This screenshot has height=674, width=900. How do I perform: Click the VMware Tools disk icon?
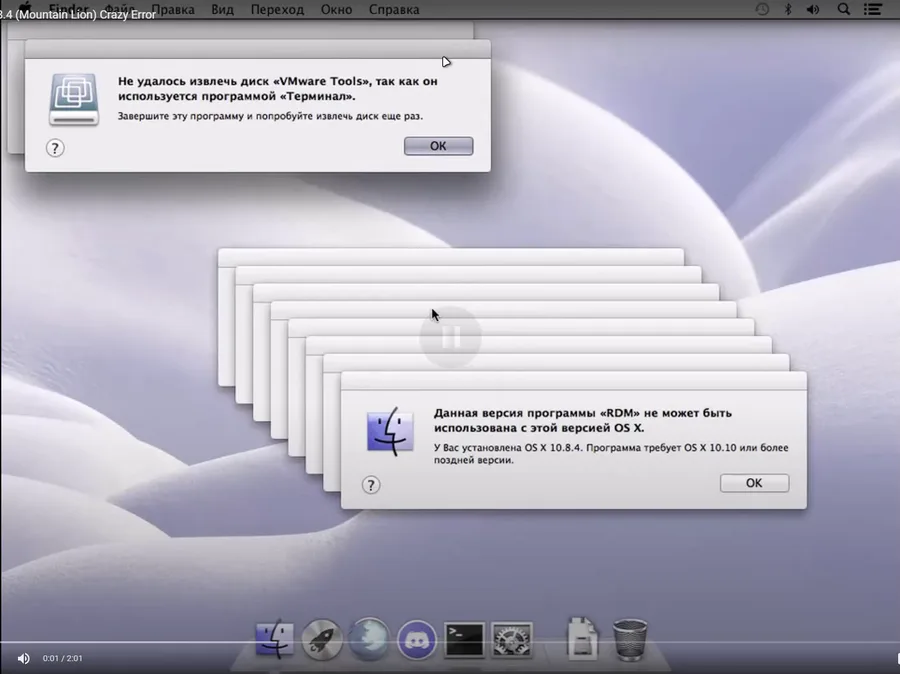[73, 99]
